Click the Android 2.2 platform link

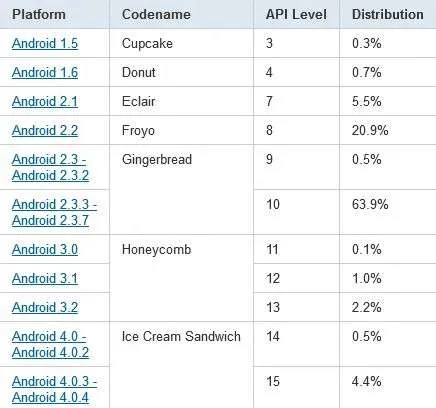coord(45,130)
